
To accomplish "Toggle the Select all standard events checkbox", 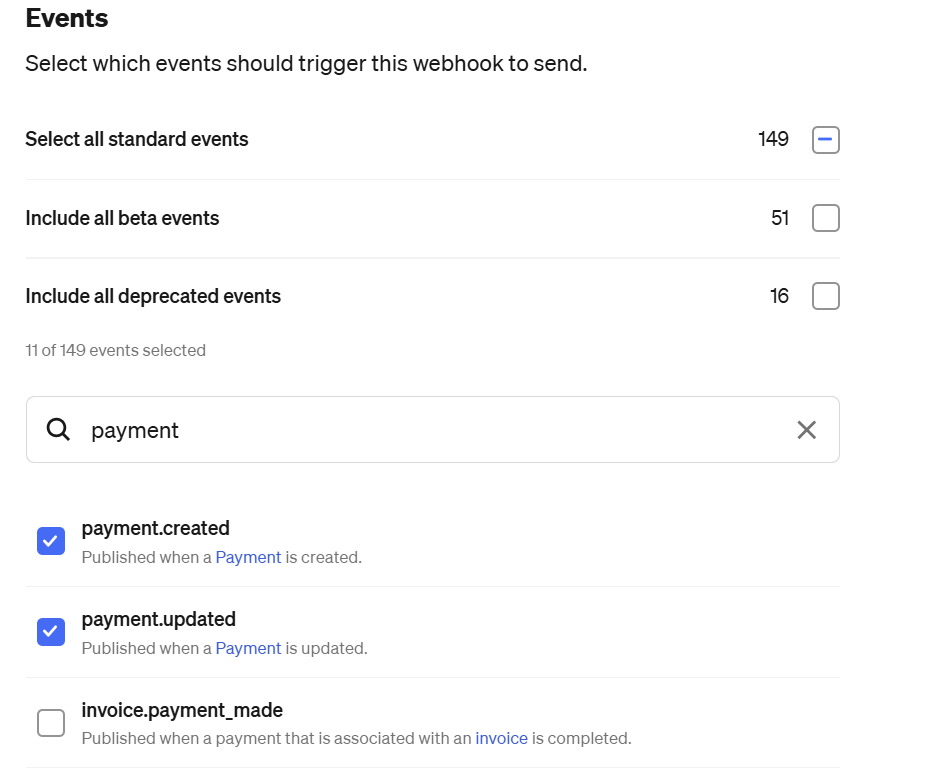I will tap(825, 140).
